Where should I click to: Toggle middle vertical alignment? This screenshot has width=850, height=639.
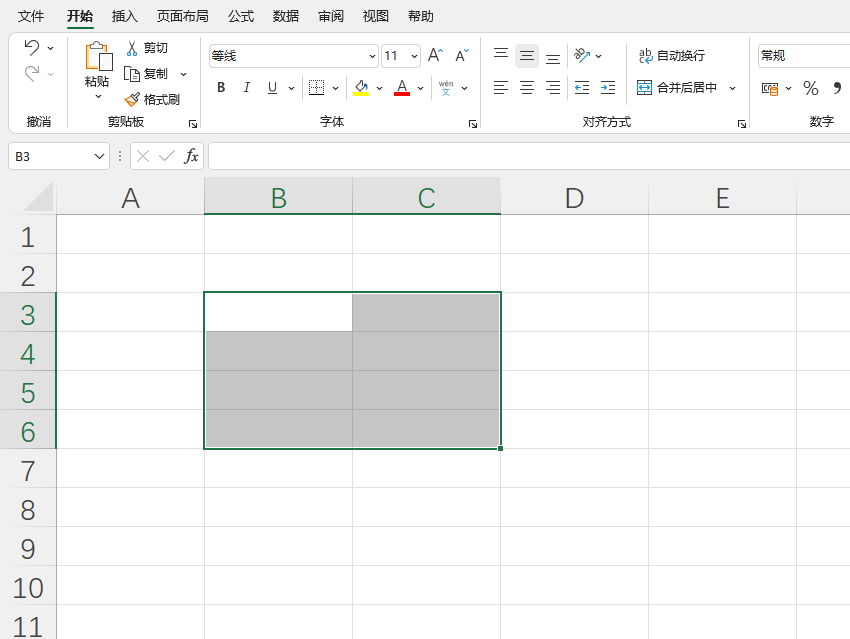527,55
